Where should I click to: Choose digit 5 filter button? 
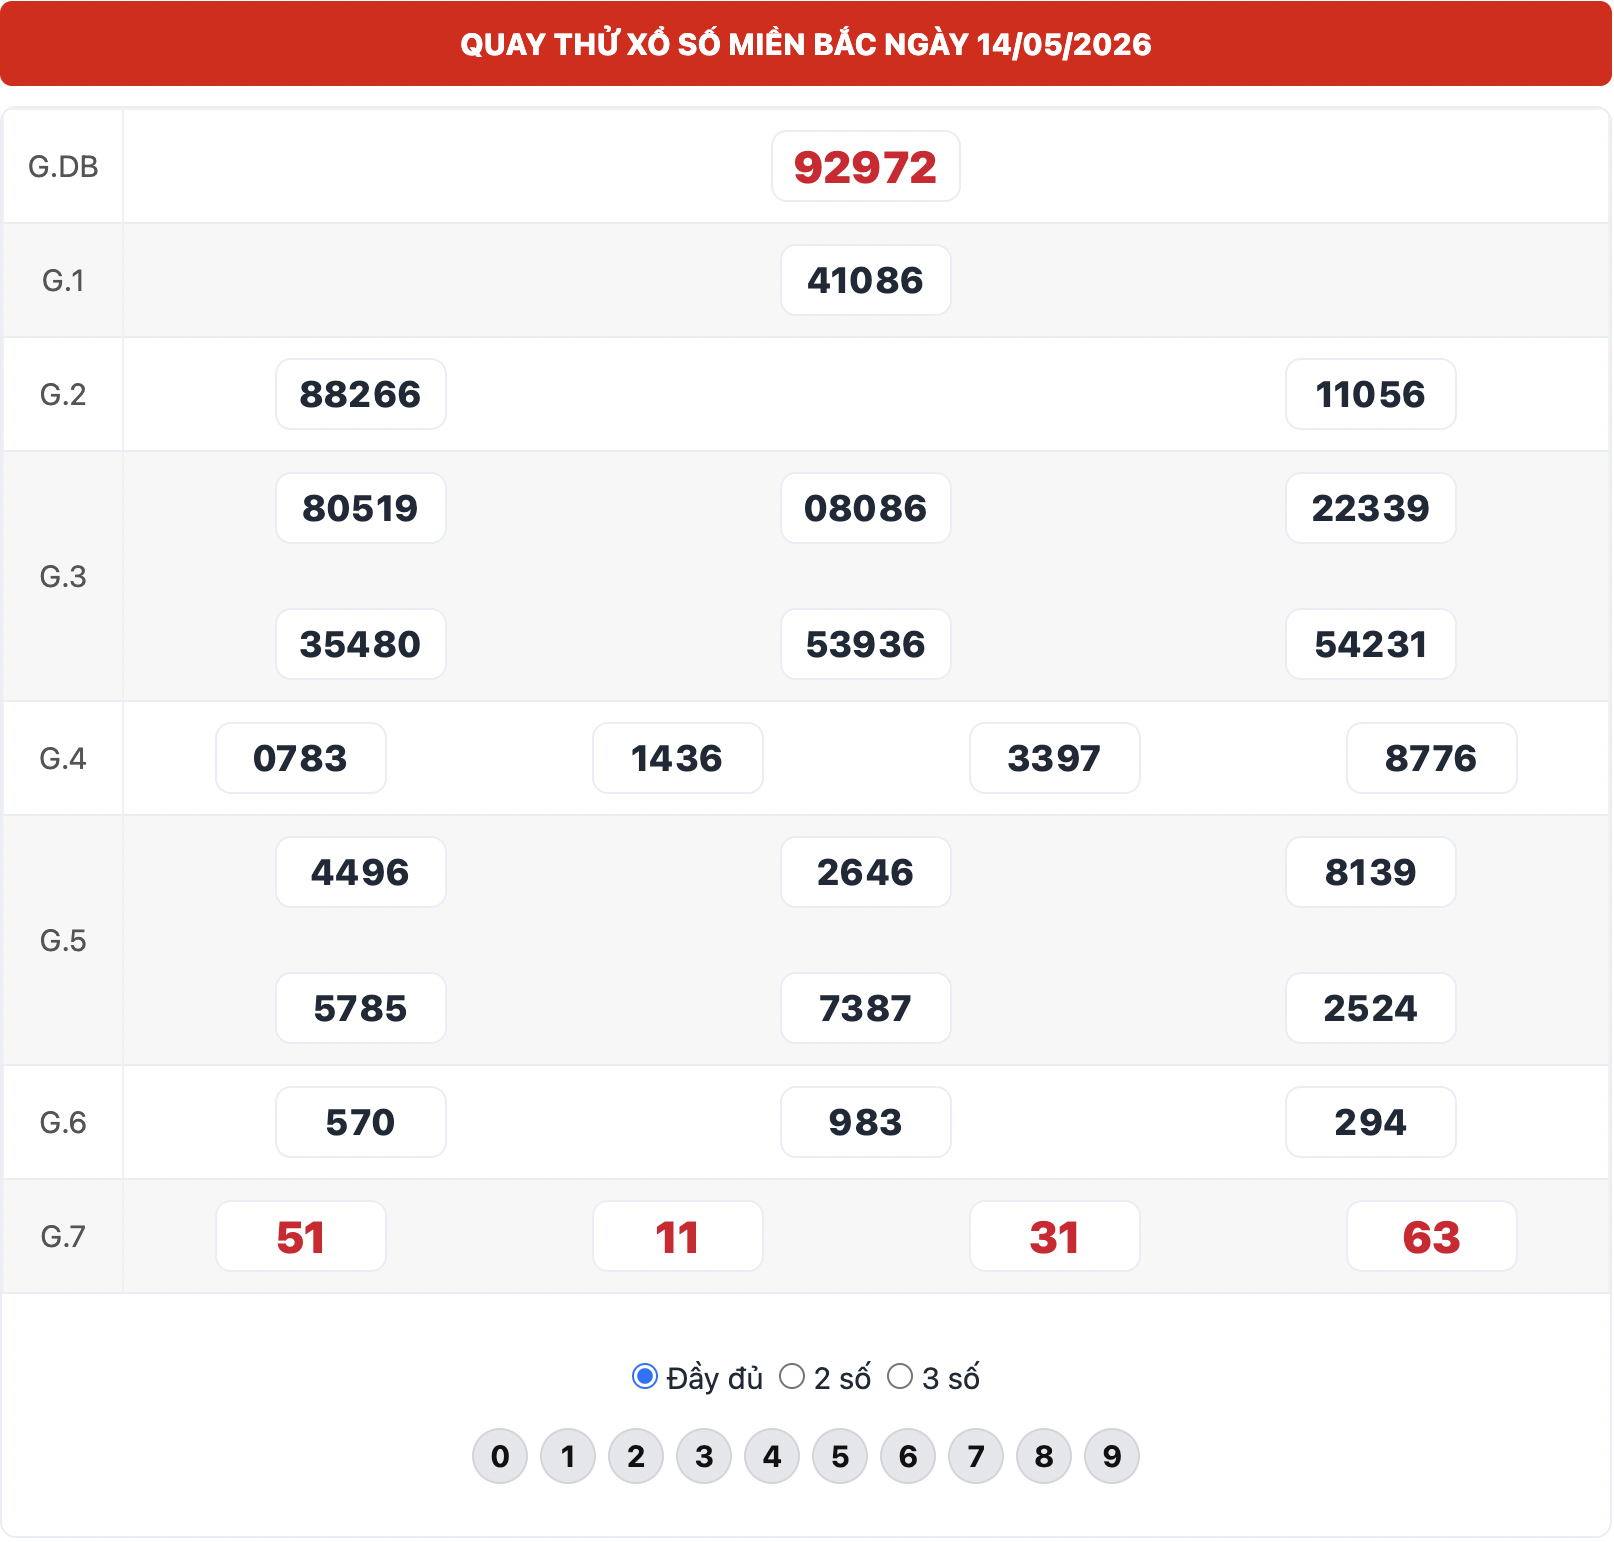(840, 1456)
